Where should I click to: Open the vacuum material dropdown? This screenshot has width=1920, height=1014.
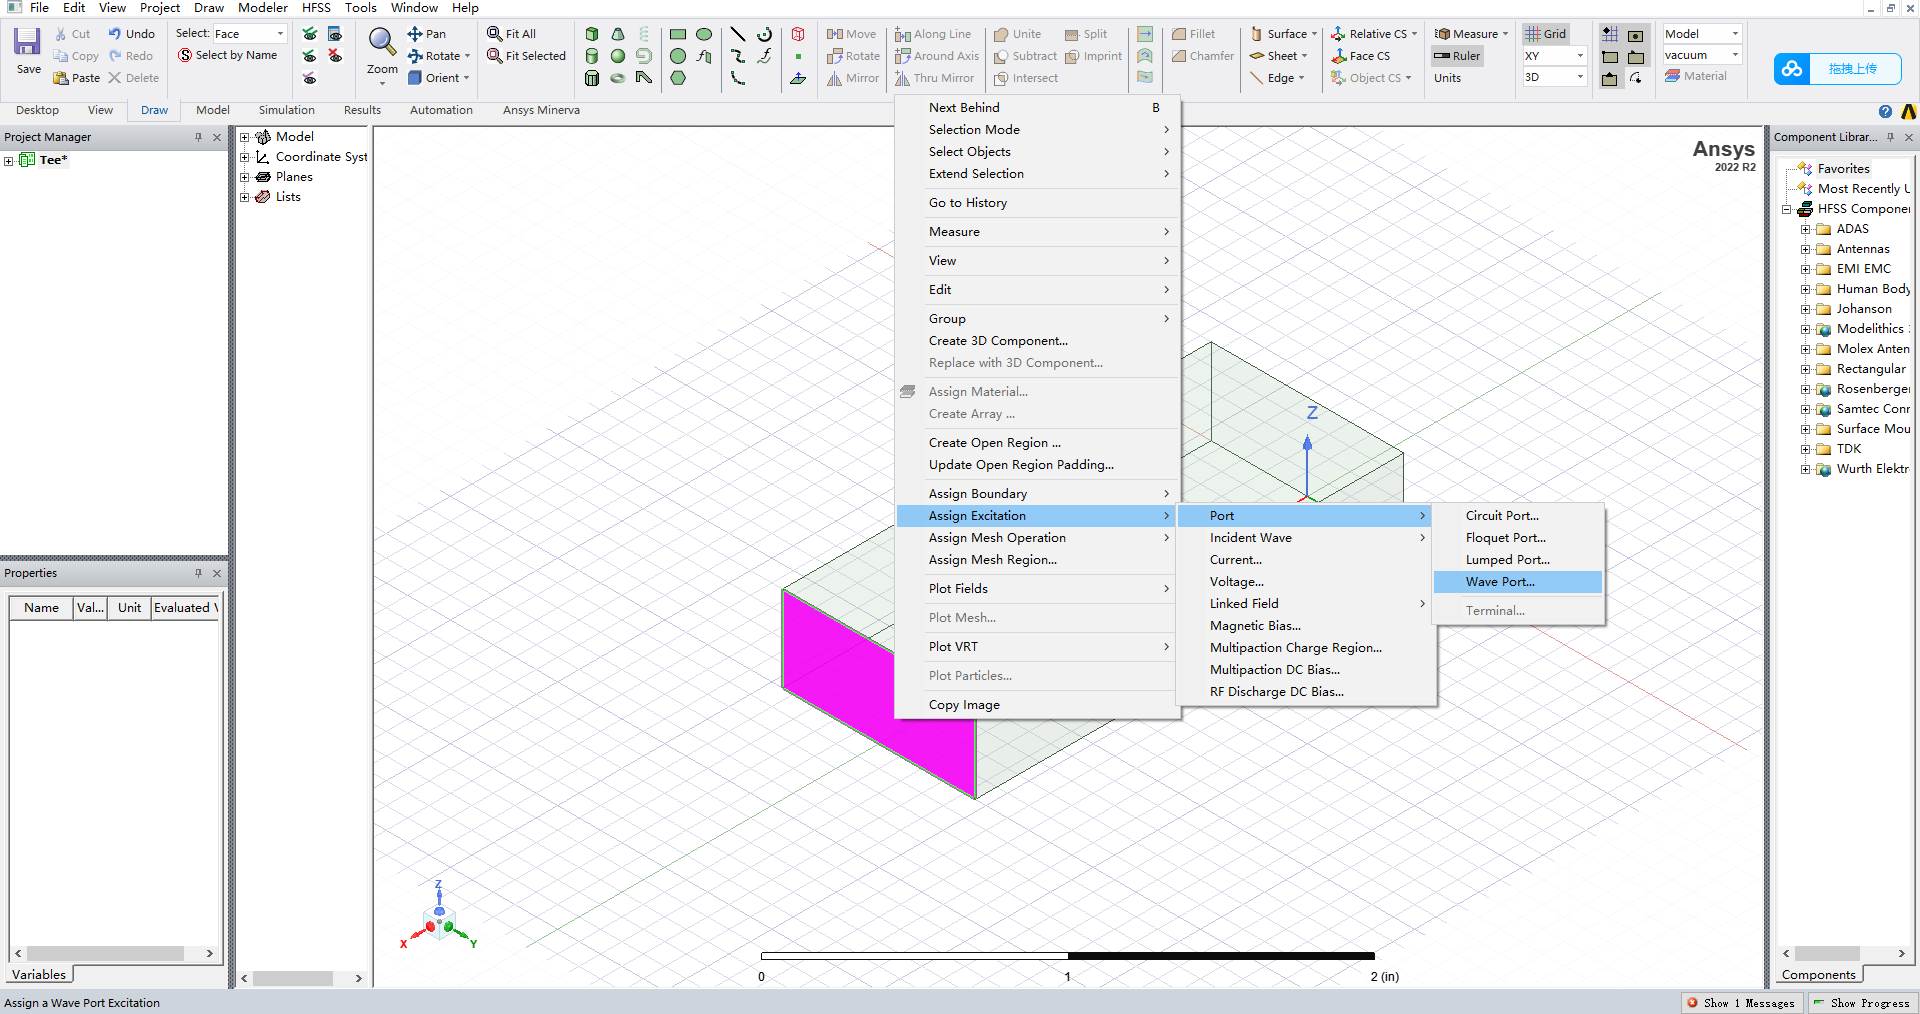1702,55
